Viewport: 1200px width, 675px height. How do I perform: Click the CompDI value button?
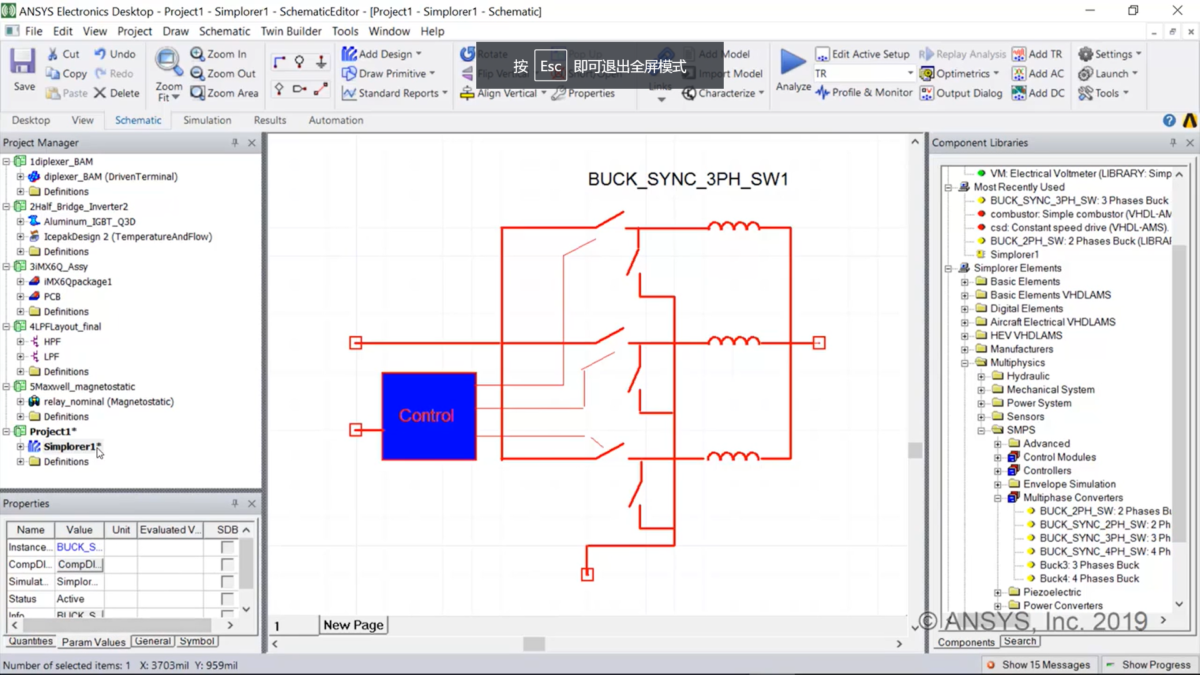(80, 564)
